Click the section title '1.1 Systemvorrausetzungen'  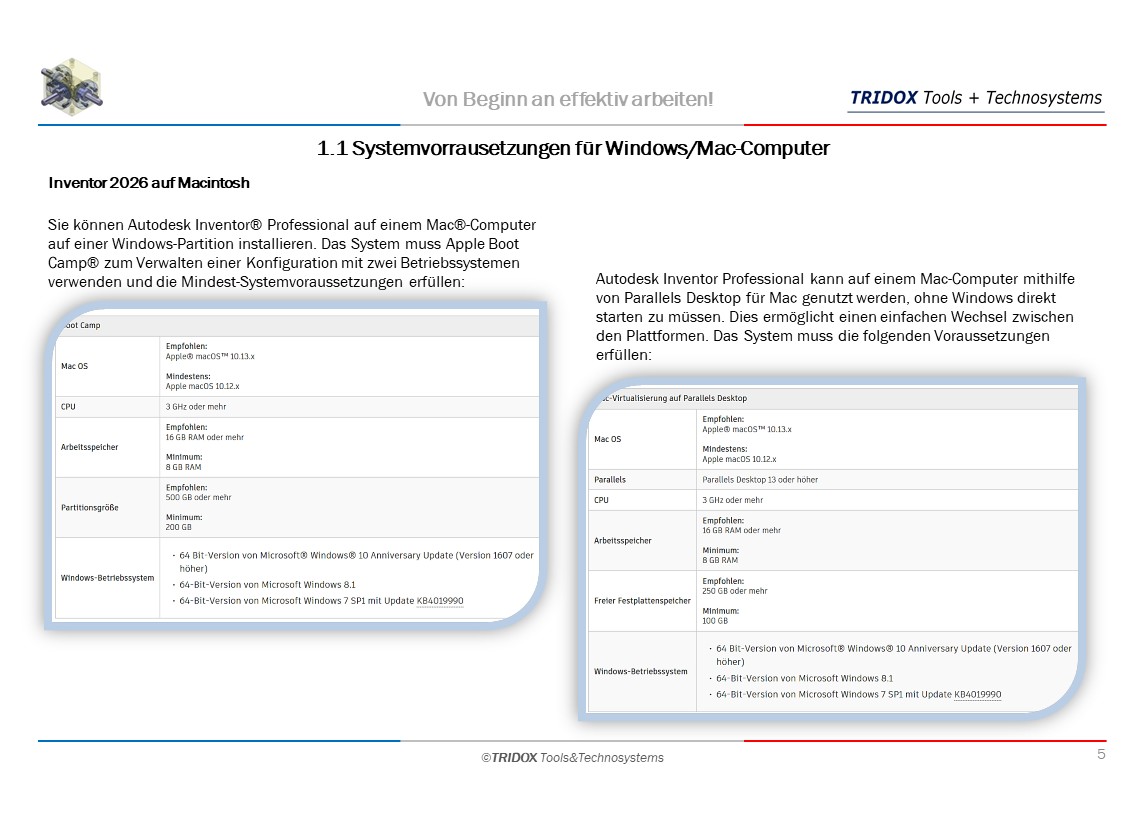(x=573, y=149)
